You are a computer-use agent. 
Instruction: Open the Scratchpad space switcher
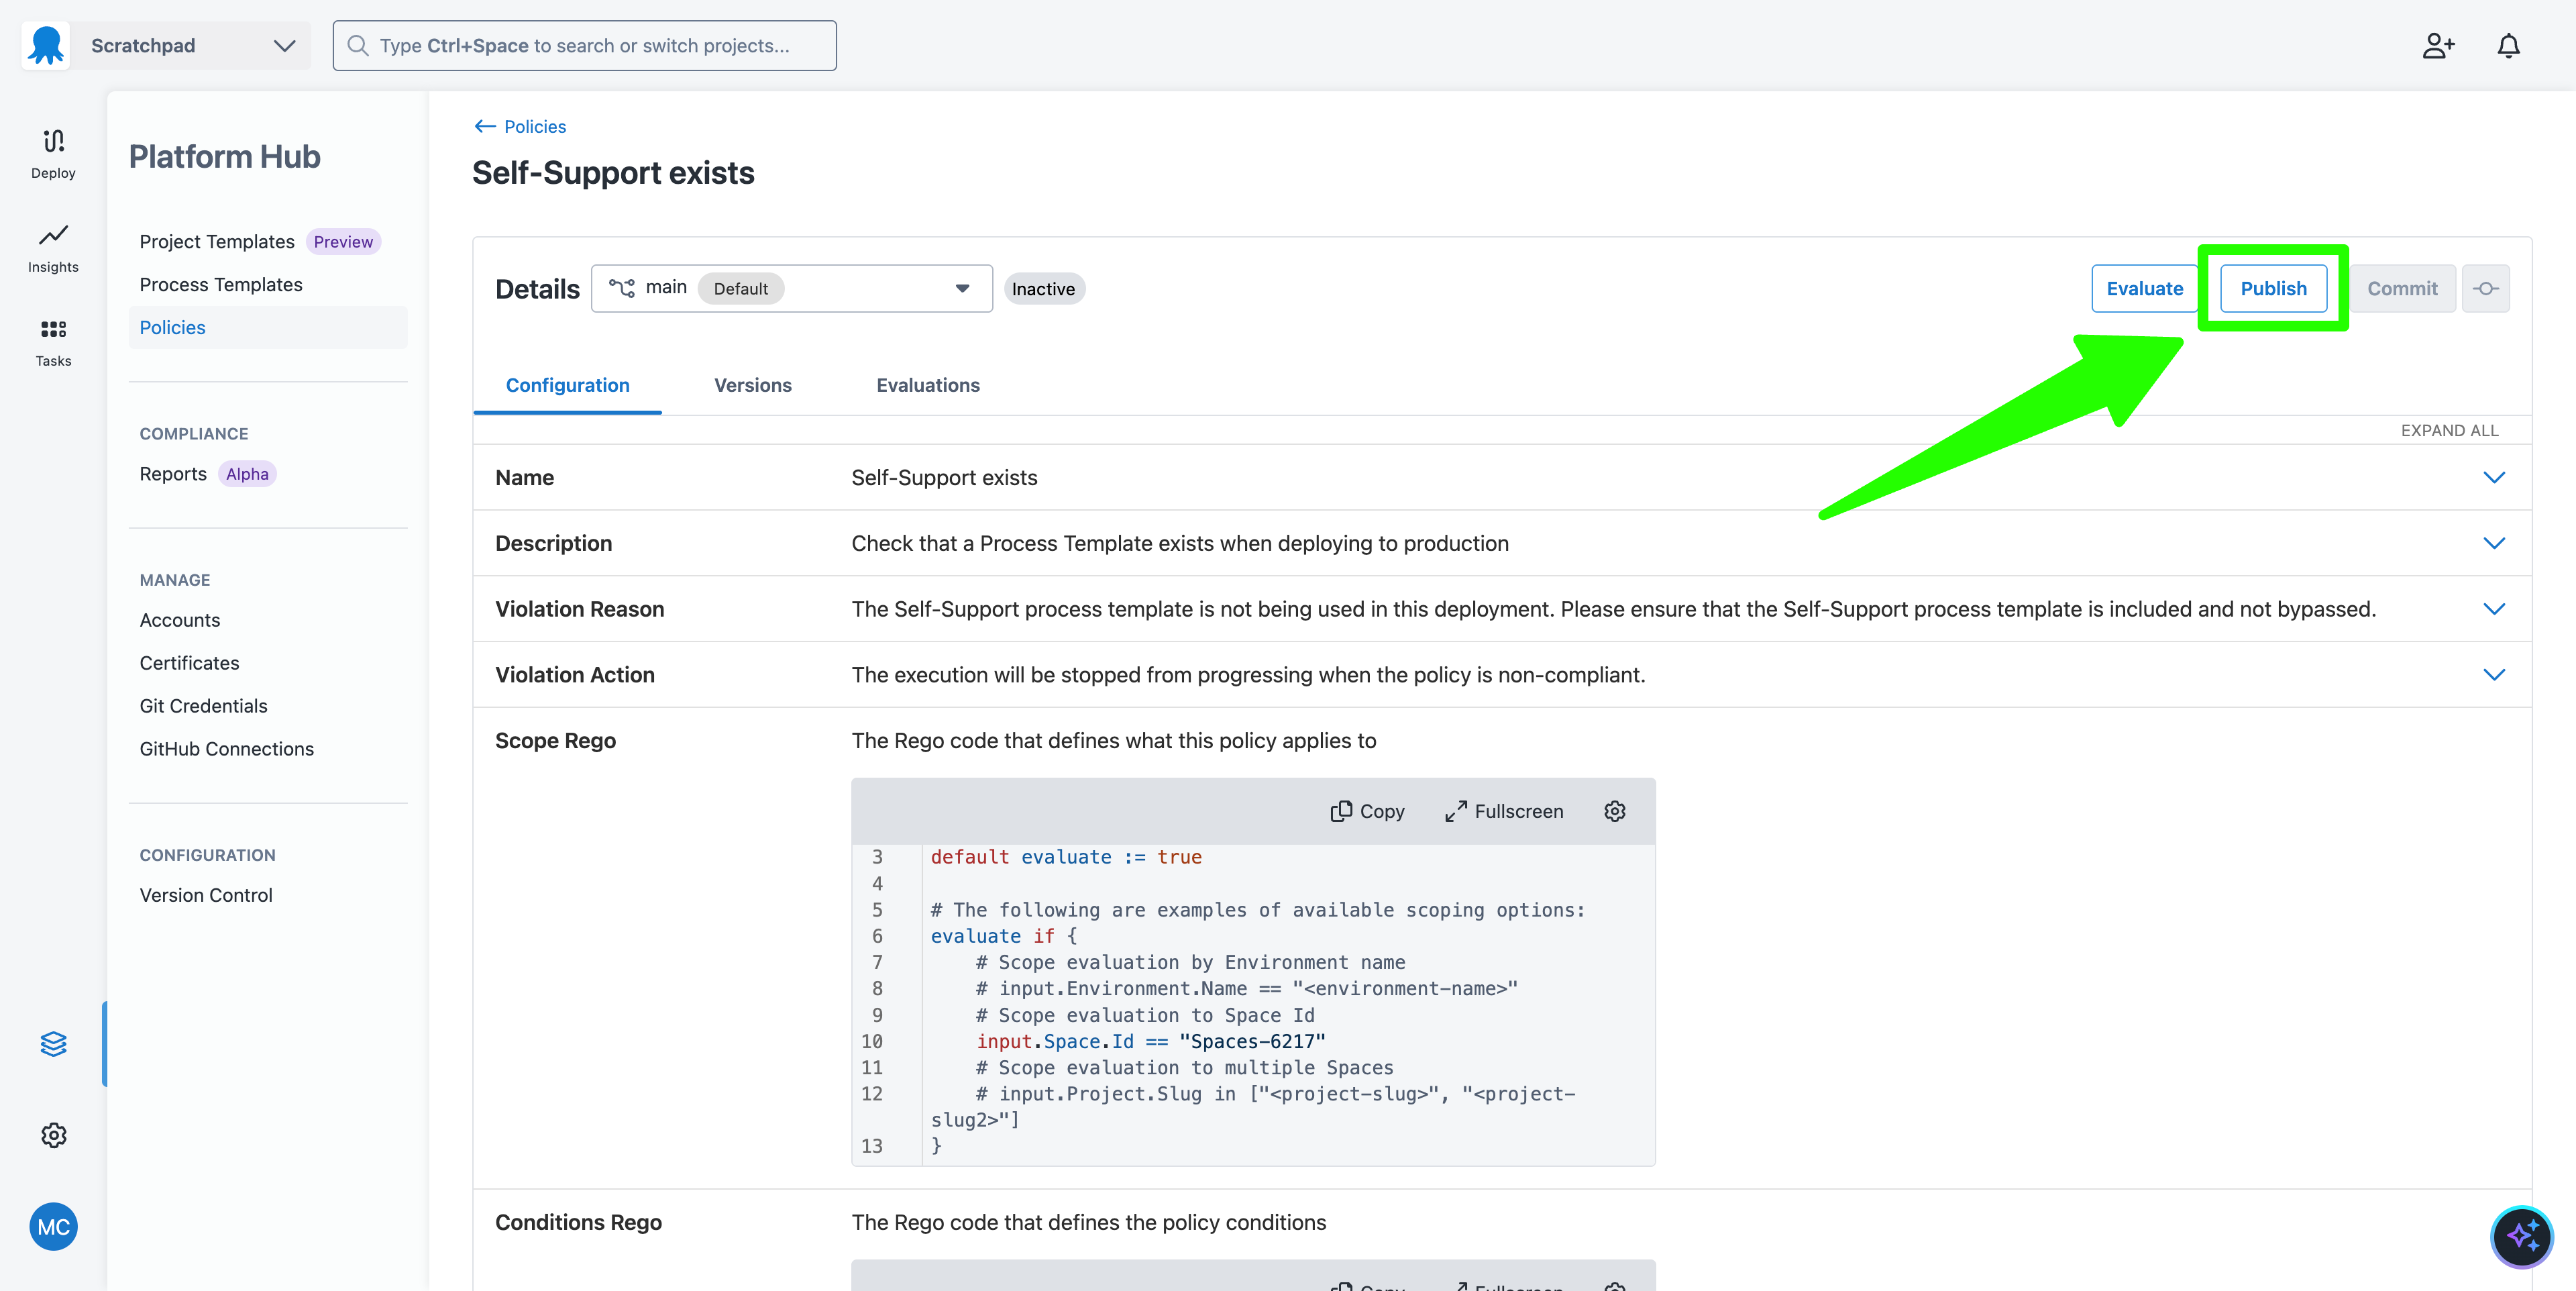(x=191, y=46)
